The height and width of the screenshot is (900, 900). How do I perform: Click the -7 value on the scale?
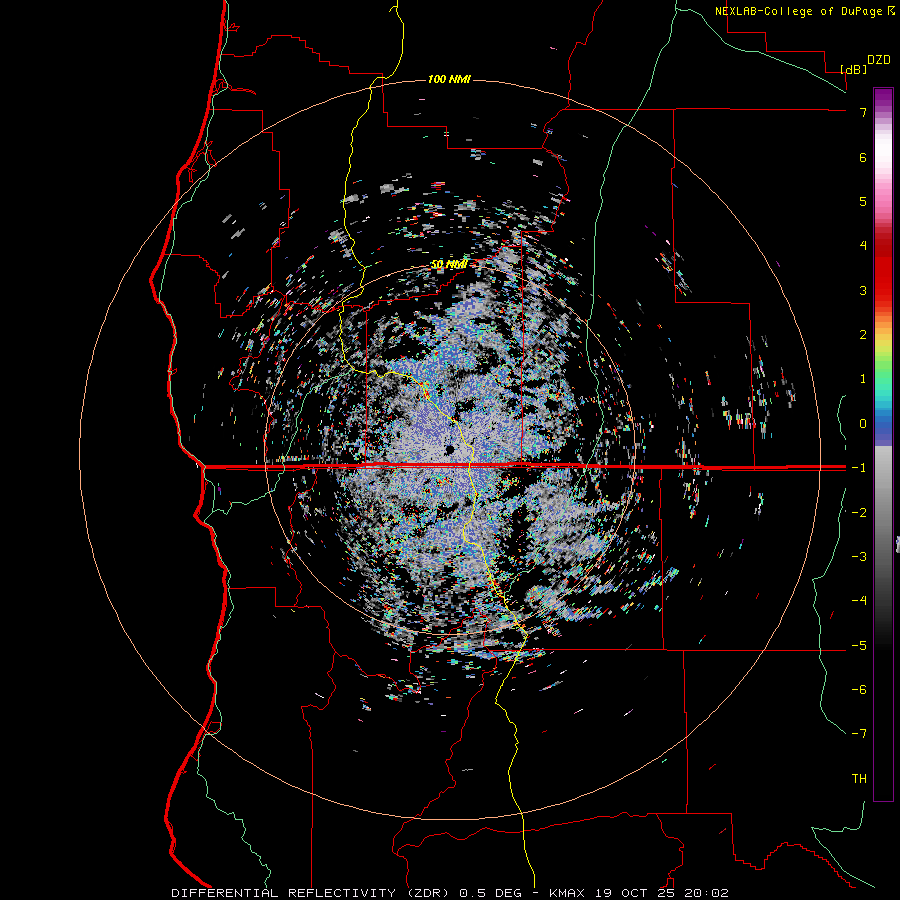tap(859, 734)
